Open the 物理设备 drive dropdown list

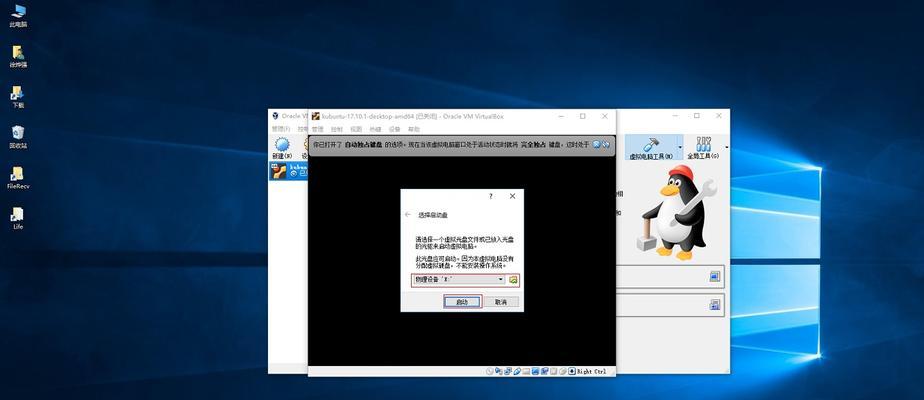(x=458, y=280)
